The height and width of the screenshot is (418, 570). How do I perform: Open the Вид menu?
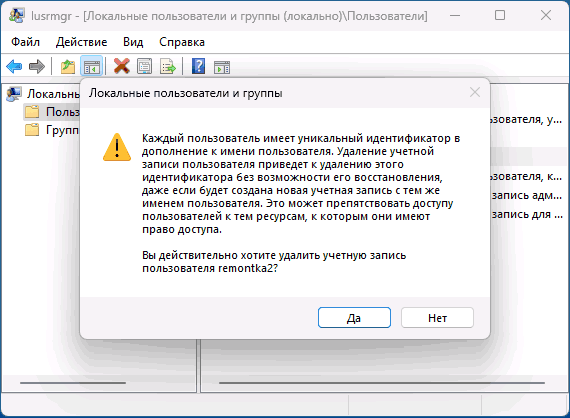click(x=133, y=42)
